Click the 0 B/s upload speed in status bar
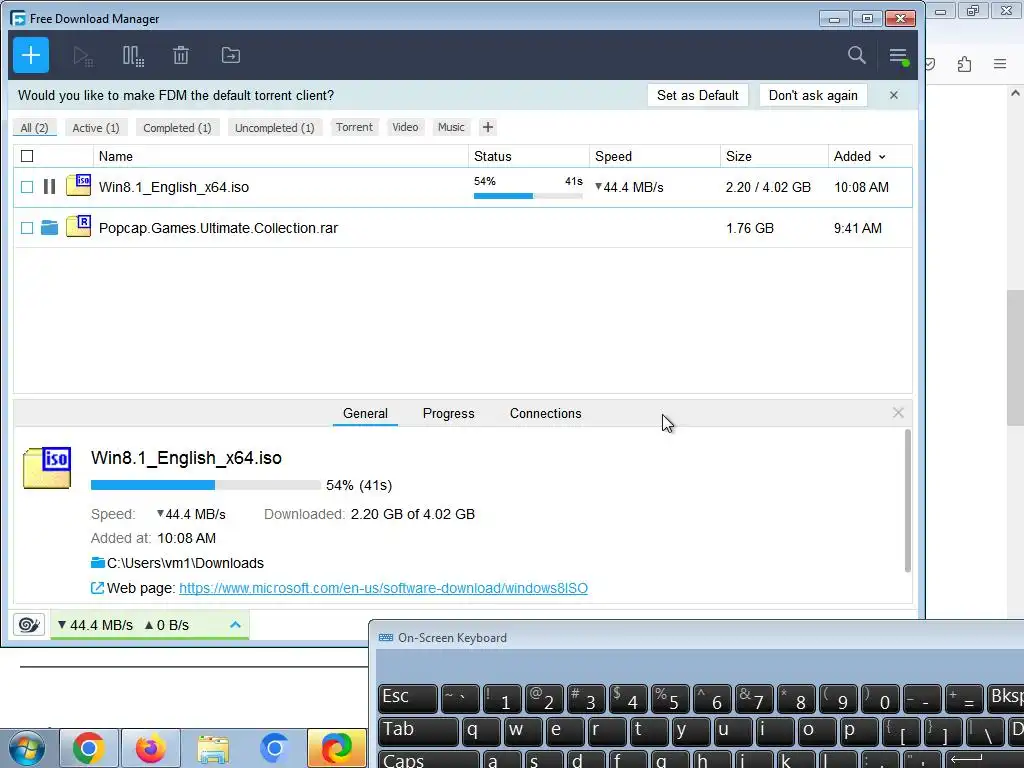1024x768 pixels. (x=167, y=625)
